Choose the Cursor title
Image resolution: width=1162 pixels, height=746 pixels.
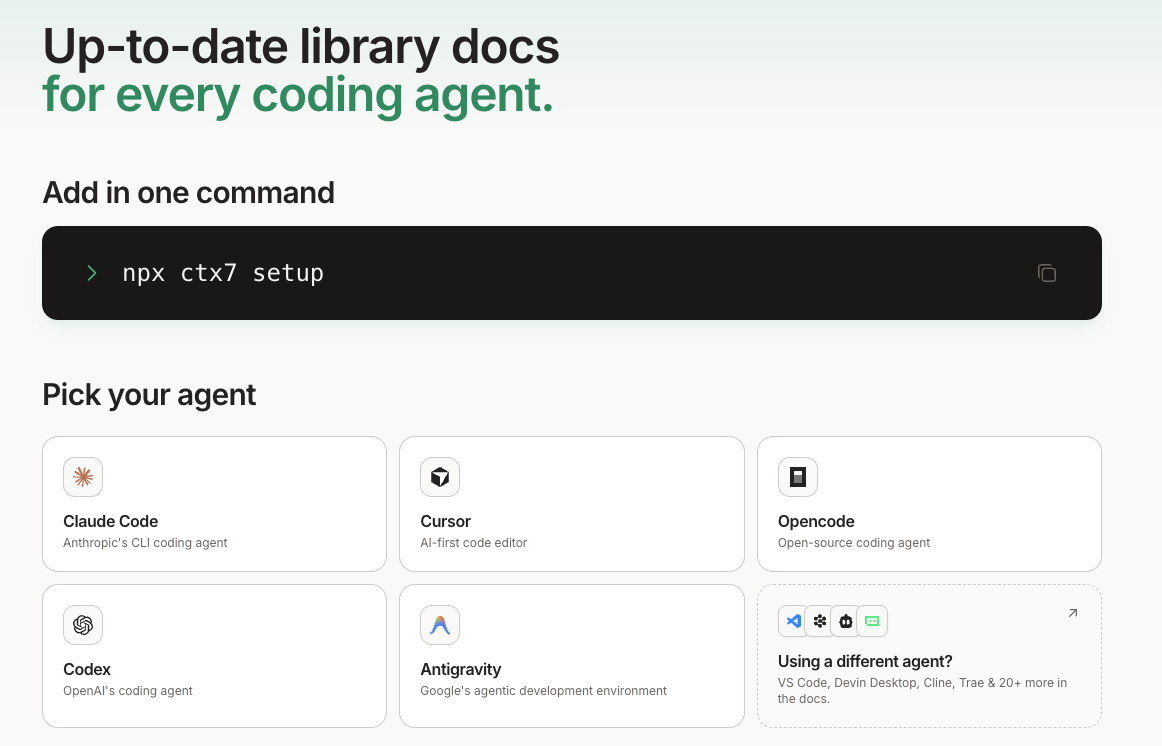445,522
